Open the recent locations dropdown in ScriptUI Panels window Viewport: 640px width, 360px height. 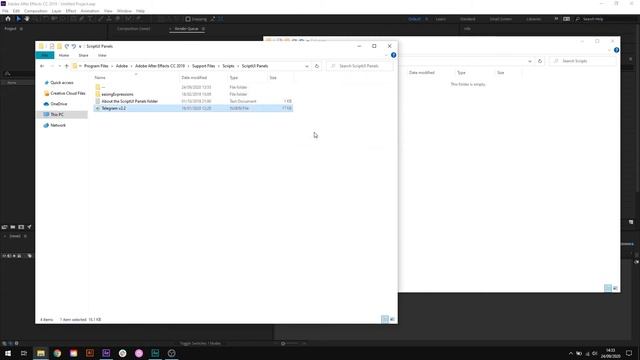tap(60, 66)
